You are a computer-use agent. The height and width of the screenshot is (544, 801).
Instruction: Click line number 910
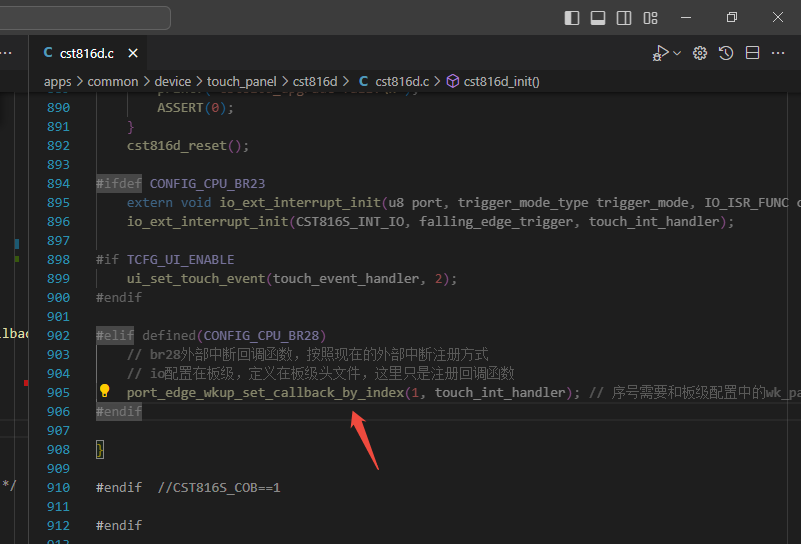[x=58, y=488]
